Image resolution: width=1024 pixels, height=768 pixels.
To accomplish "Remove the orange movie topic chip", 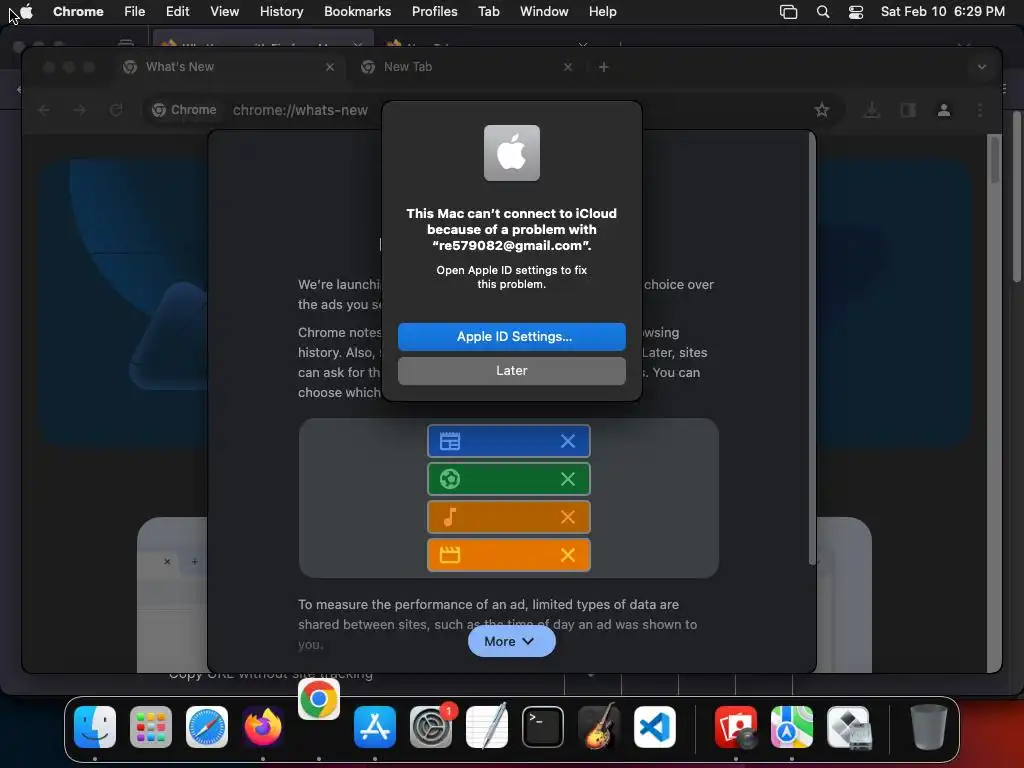I will tap(568, 555).
